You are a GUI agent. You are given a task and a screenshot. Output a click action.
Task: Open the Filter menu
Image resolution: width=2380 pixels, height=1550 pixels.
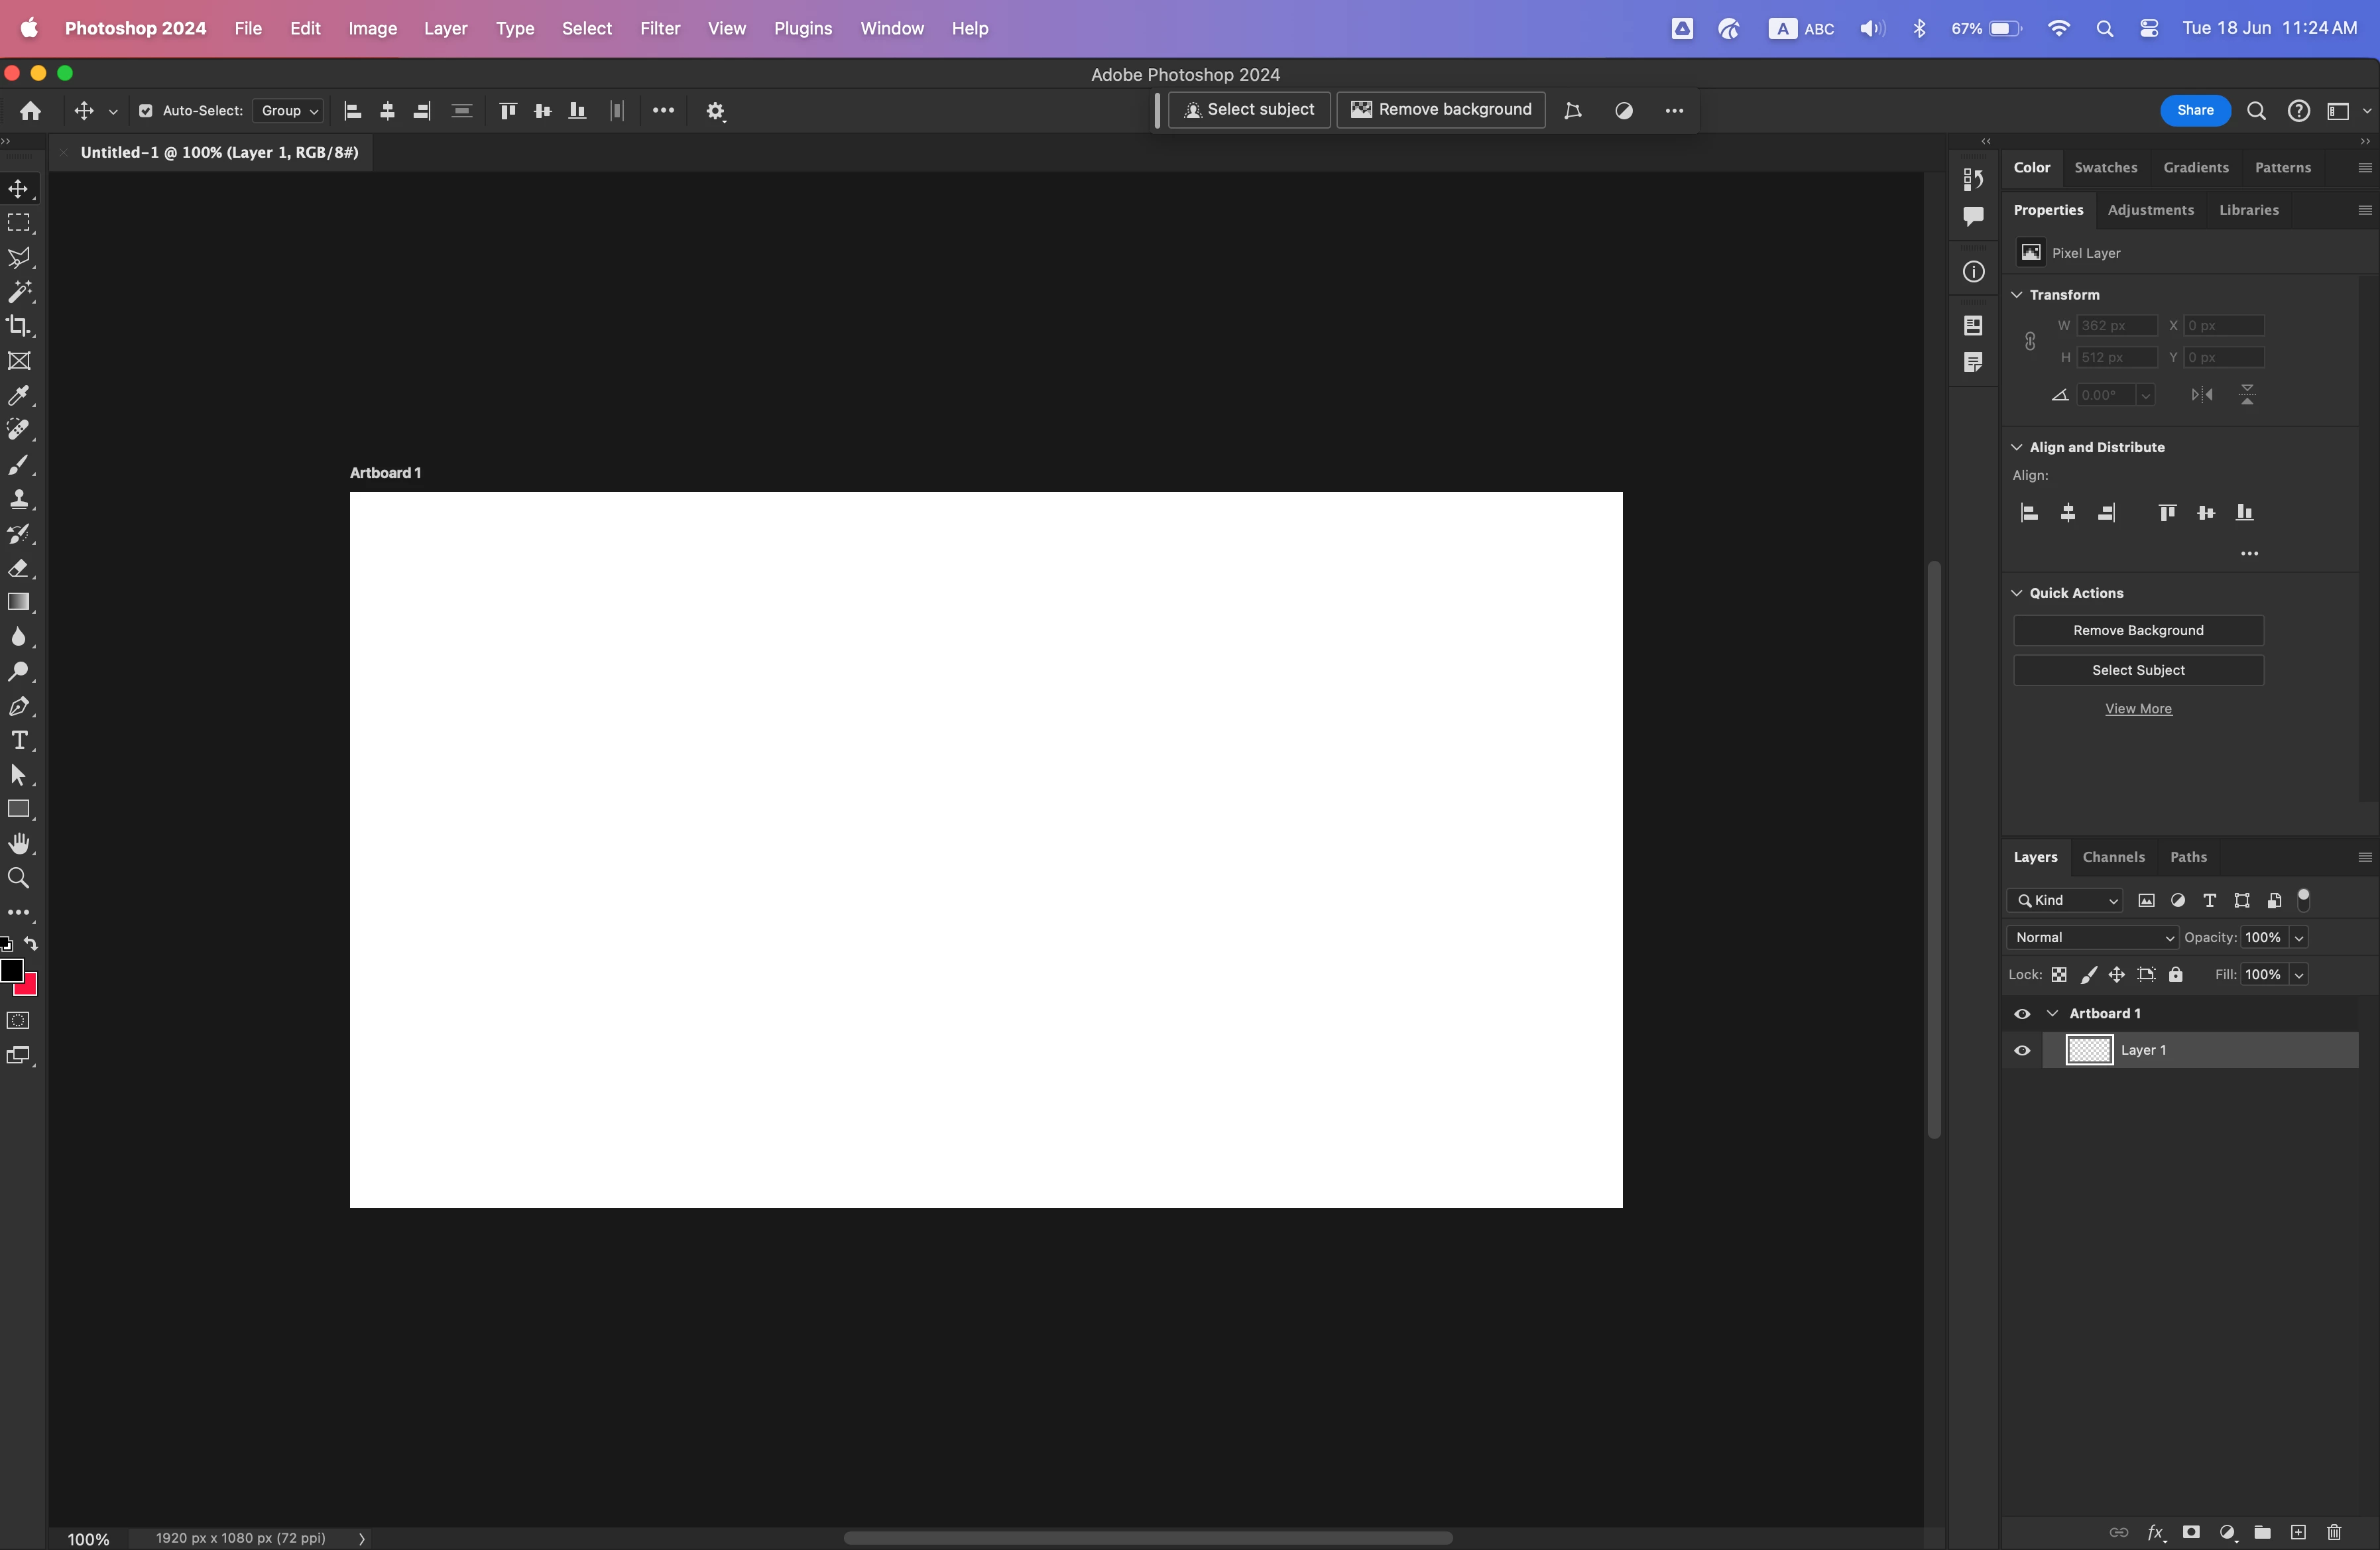click(660, 28)
